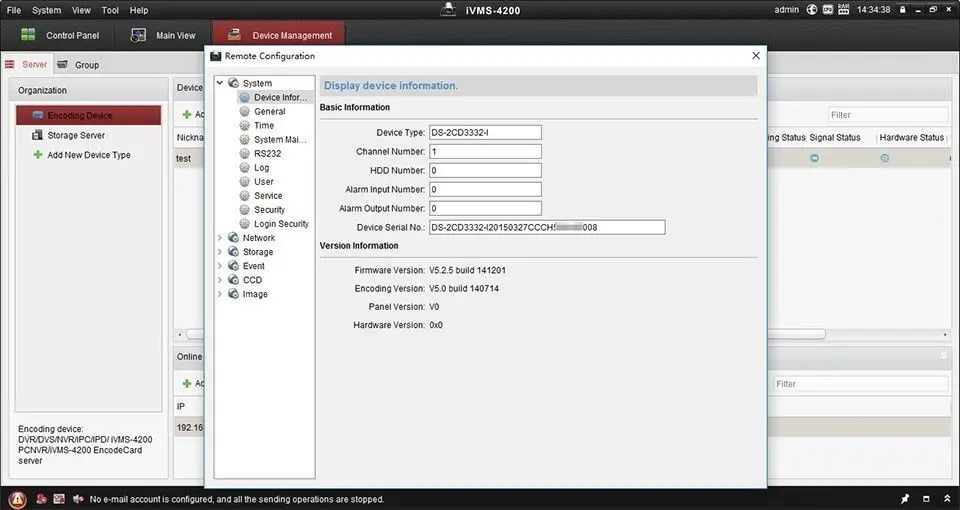The image size is (960, 510).
Task: Click the CCD gear icon in tree
Action: tap(233, 280)
